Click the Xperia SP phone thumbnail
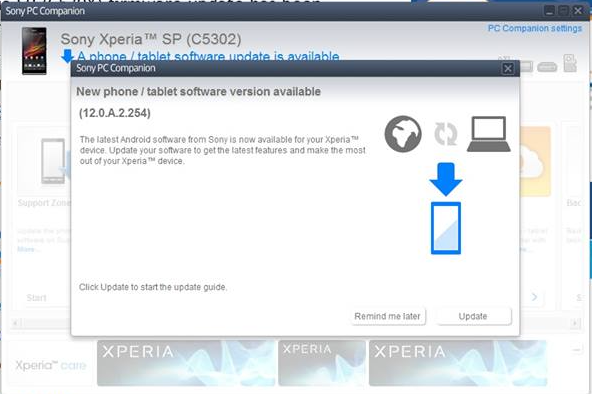This screenshot has width=592, height=394. [34, 51]
